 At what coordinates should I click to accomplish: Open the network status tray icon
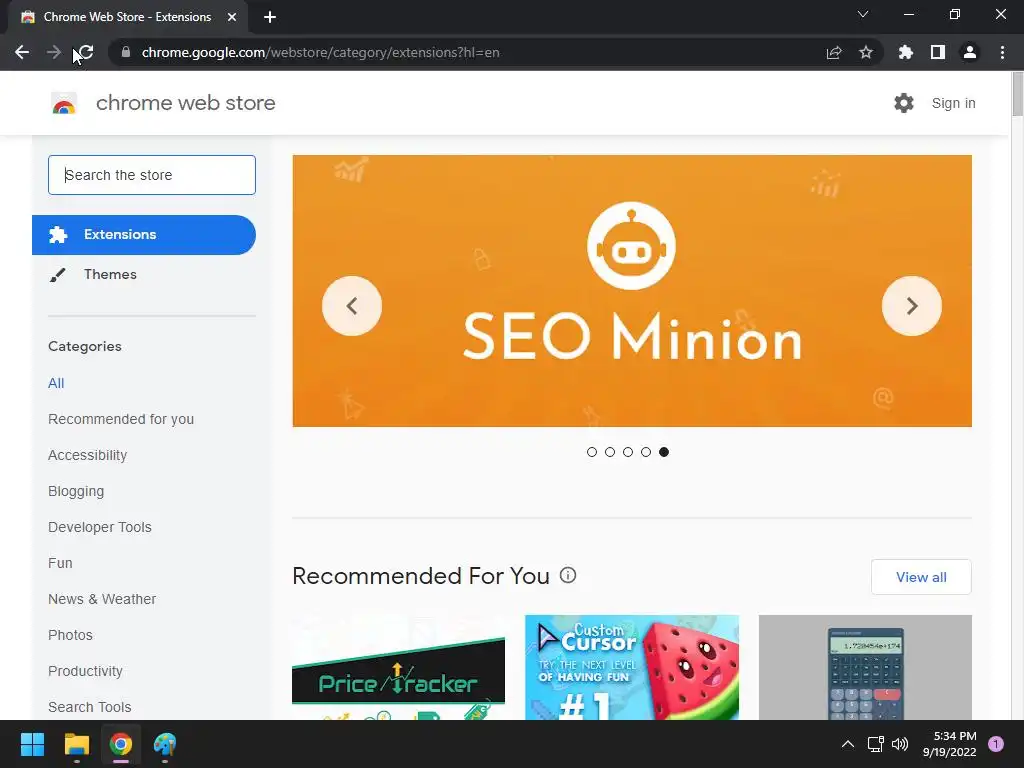click(876, 744)
